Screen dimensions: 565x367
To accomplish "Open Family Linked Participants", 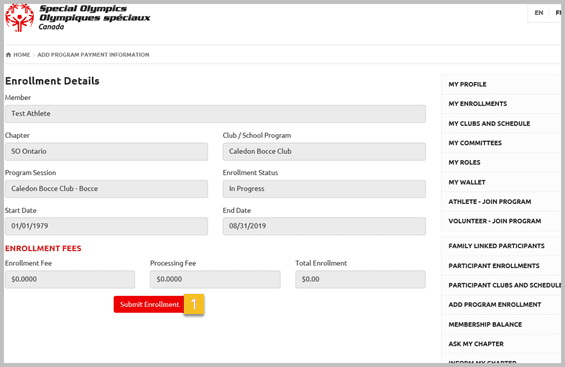I will click(x=496, y=246).
